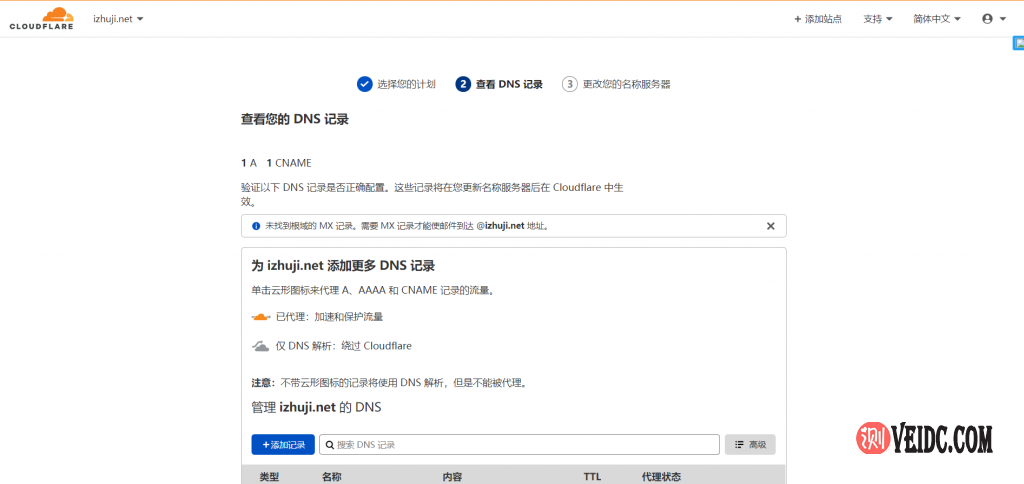Click the 代理状态 column header
Viewport: 1024px width, 484px height.
662,477
